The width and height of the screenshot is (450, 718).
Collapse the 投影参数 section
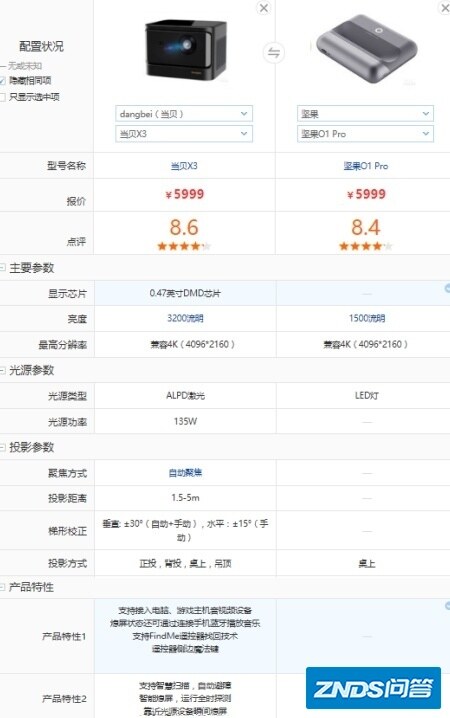[x=2, y=447]
